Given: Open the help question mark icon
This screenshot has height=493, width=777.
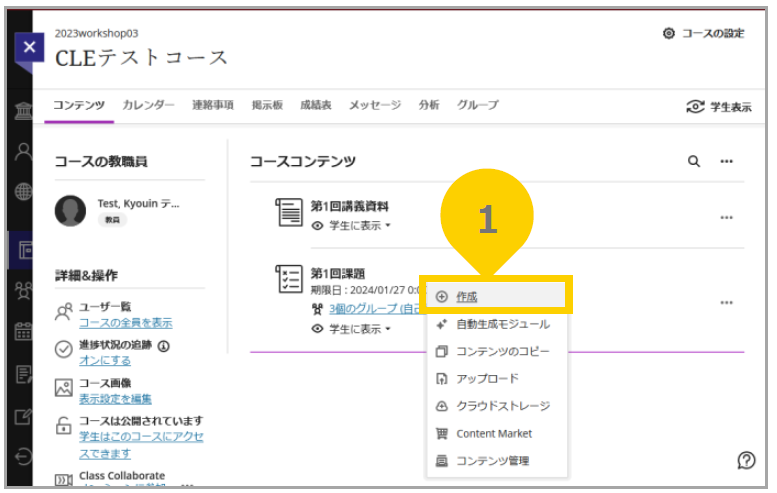Looking at the screenshot, I should 746,460.
